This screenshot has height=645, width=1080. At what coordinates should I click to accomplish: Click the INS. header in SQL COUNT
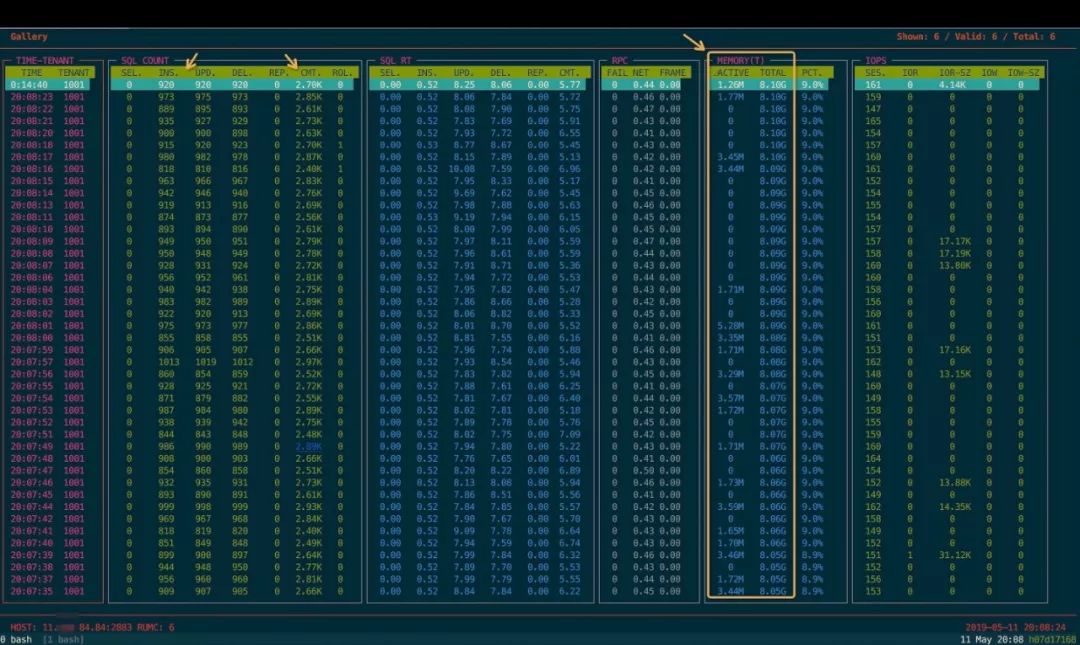click(x=168, y=72)
